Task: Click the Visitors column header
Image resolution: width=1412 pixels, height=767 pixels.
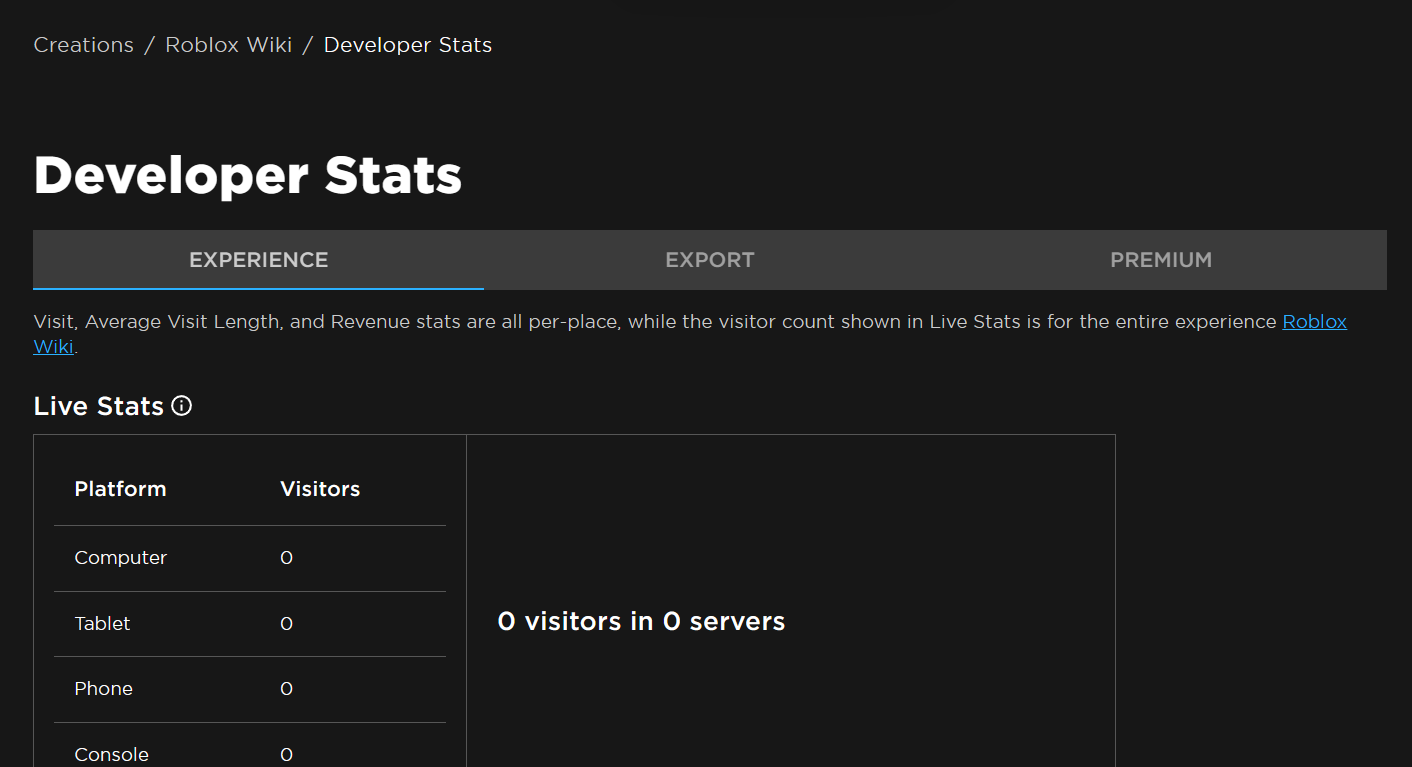Action: pyautogui.click(x=320, y=489)
